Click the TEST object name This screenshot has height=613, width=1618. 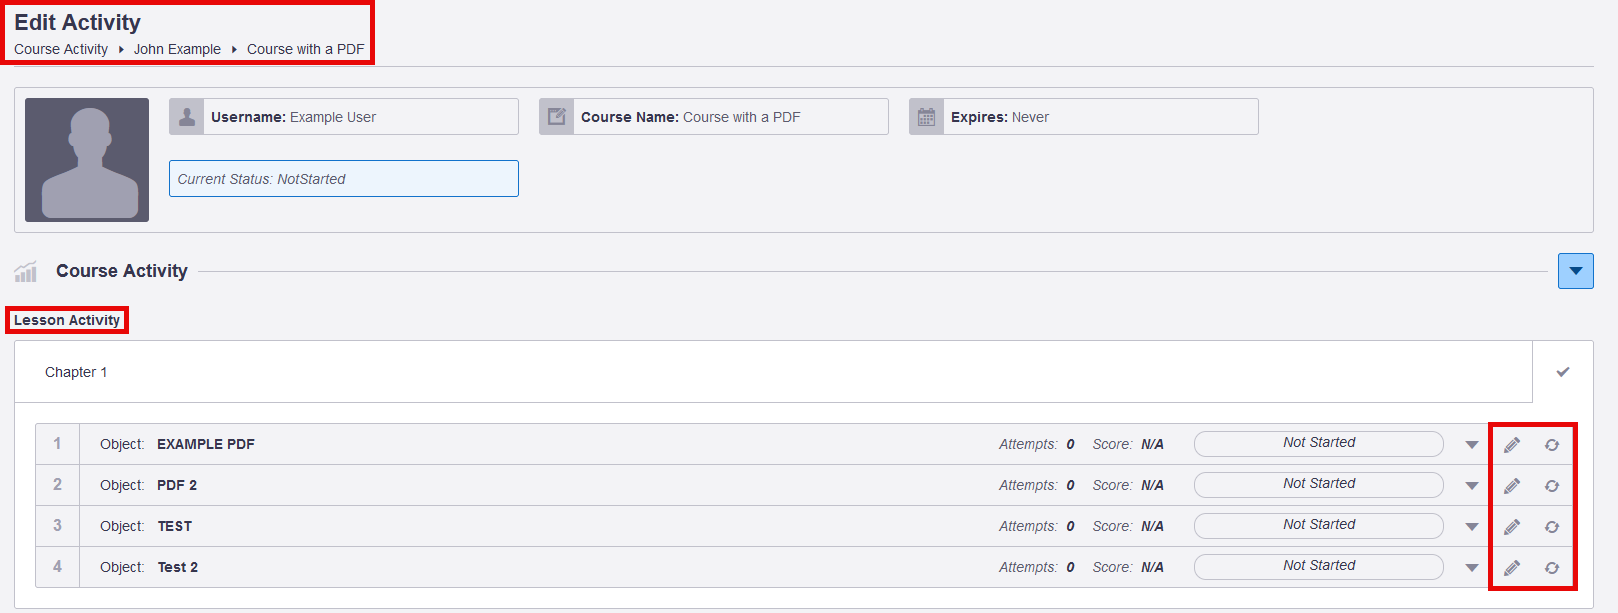click(175, 526)
